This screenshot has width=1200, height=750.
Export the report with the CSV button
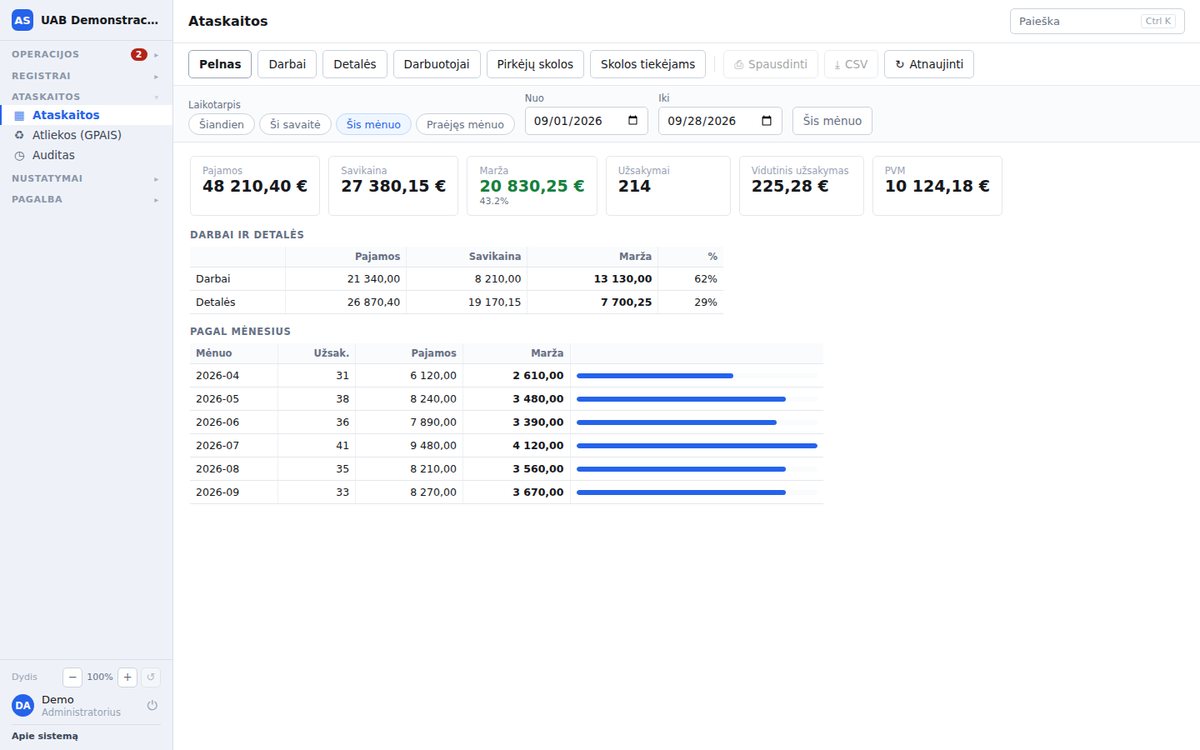coord(851,64)
